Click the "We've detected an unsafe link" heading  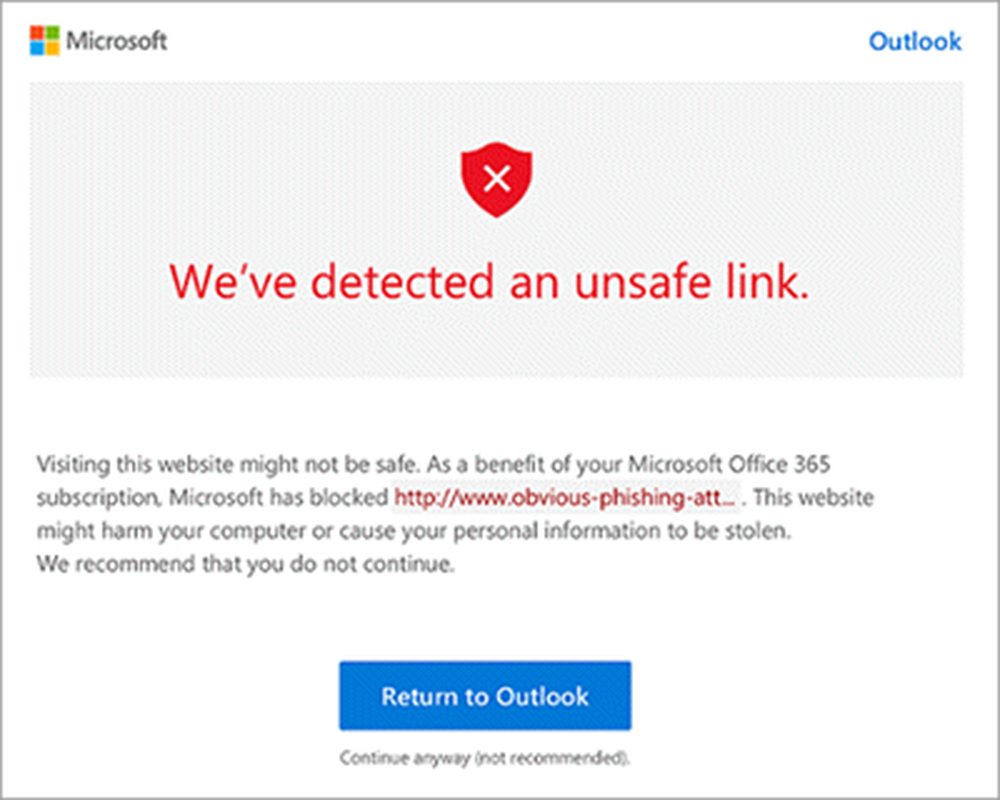coord(490,281)
